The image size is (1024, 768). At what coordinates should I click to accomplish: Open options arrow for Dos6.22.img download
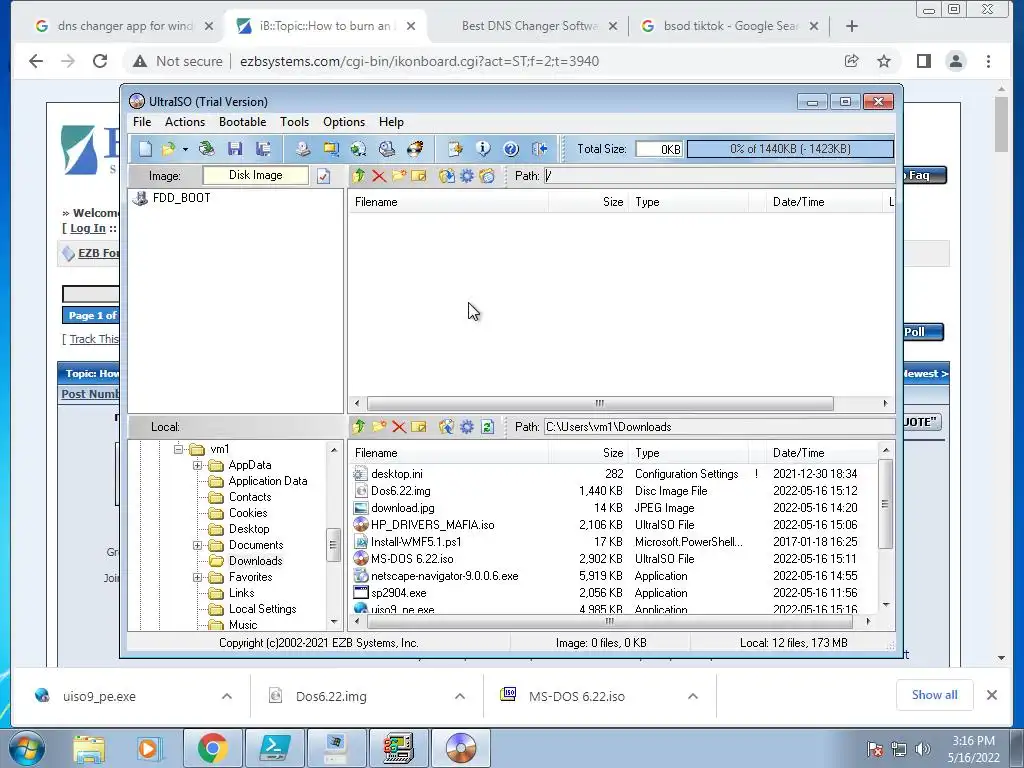click(x=460, y=696)
